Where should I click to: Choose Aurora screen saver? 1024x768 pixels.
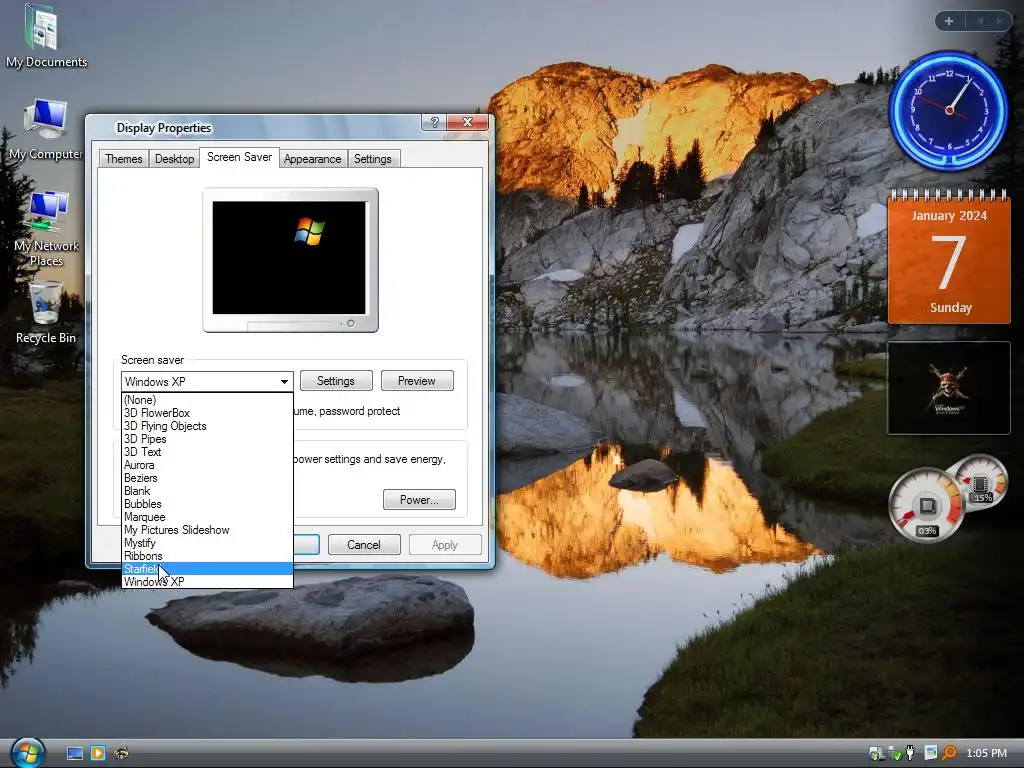click(x=207, y=465)
